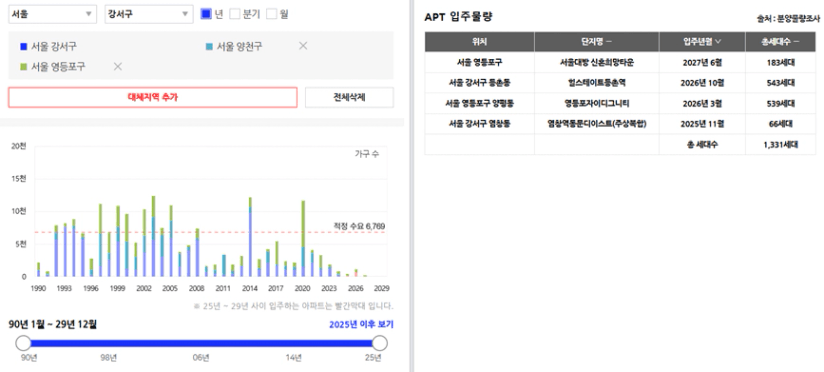
Task: Click the 서울 강서구 등촌동 location cell
Action: (479, 82)
